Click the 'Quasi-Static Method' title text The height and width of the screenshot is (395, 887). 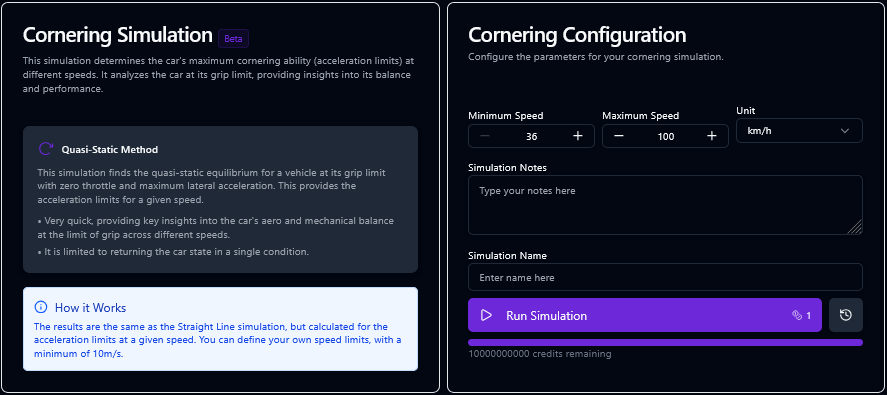(110, 149)
